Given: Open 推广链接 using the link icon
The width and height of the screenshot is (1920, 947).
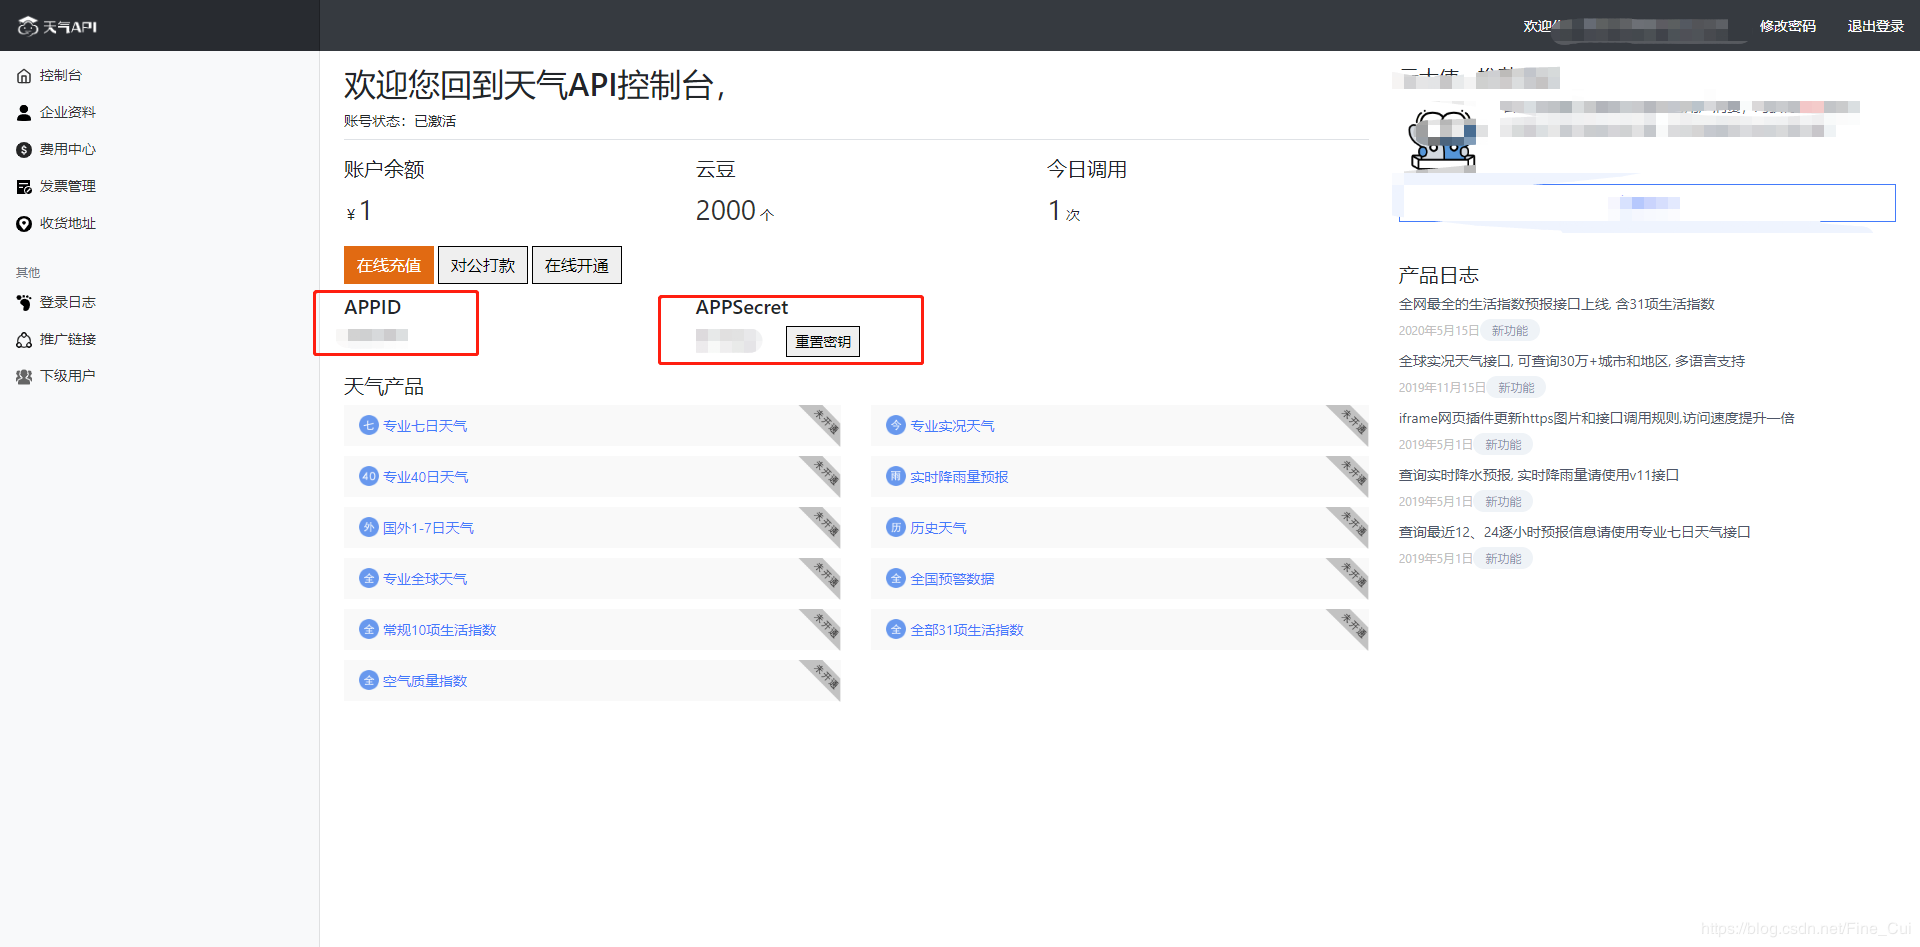Looking at the screenshot, I should (x=24, y=339).
